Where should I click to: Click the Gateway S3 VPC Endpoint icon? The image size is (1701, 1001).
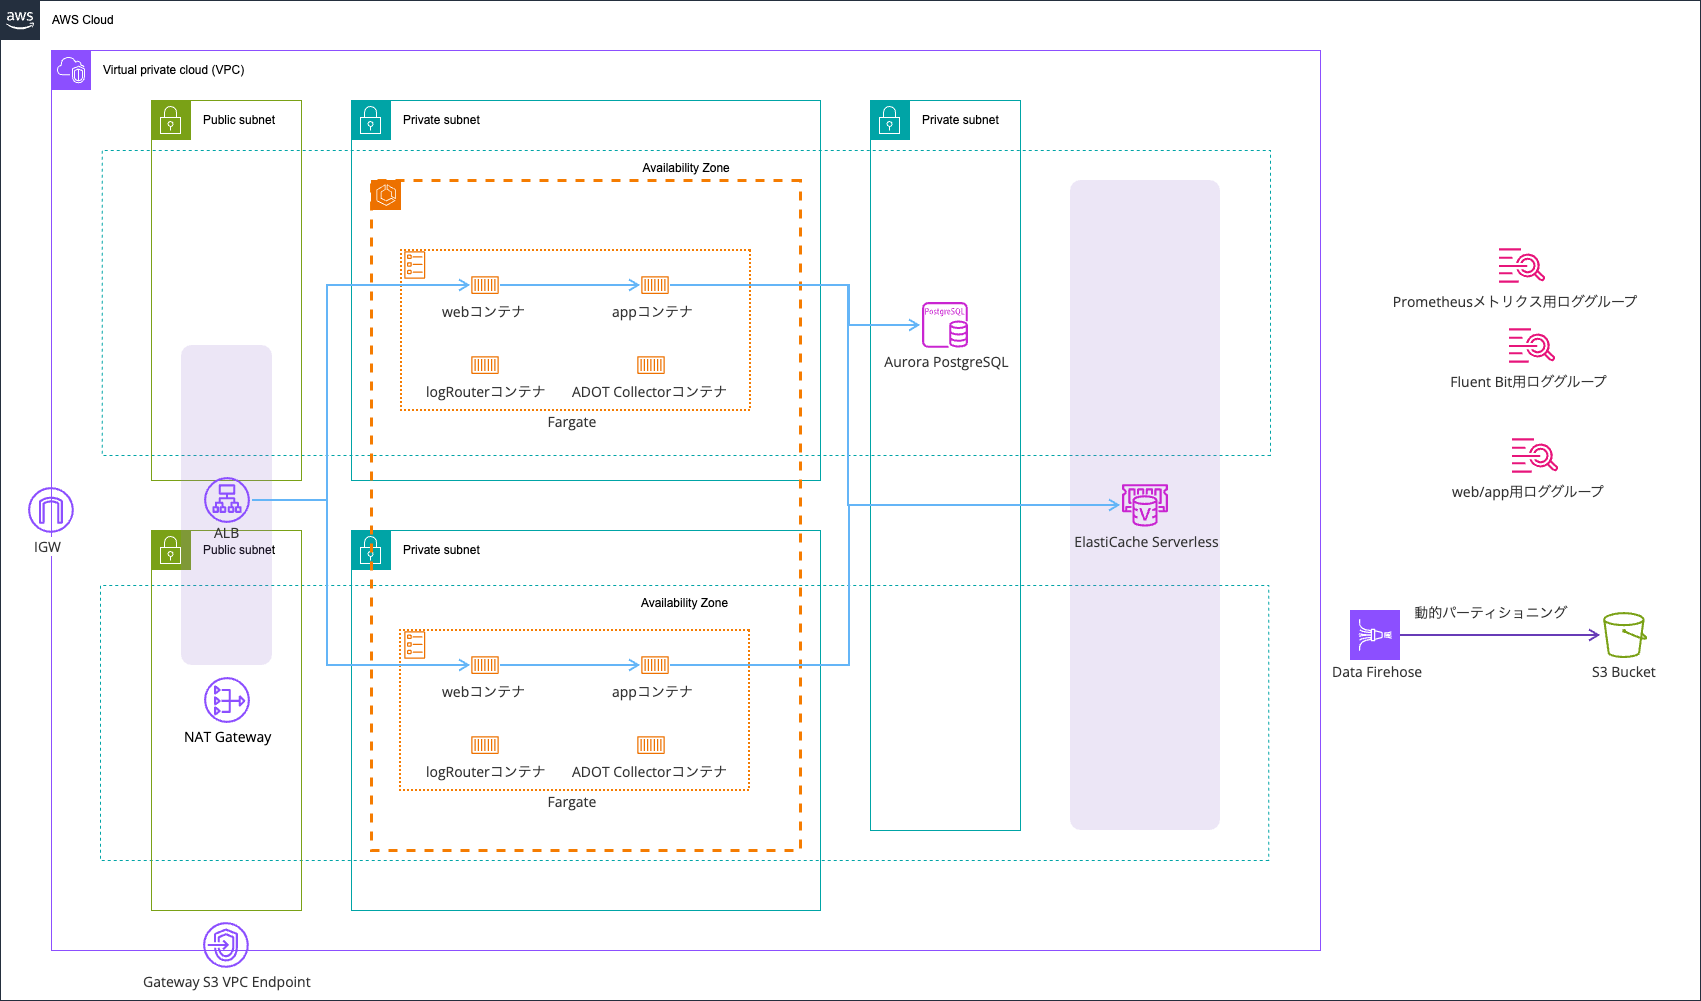pos(226,943)
